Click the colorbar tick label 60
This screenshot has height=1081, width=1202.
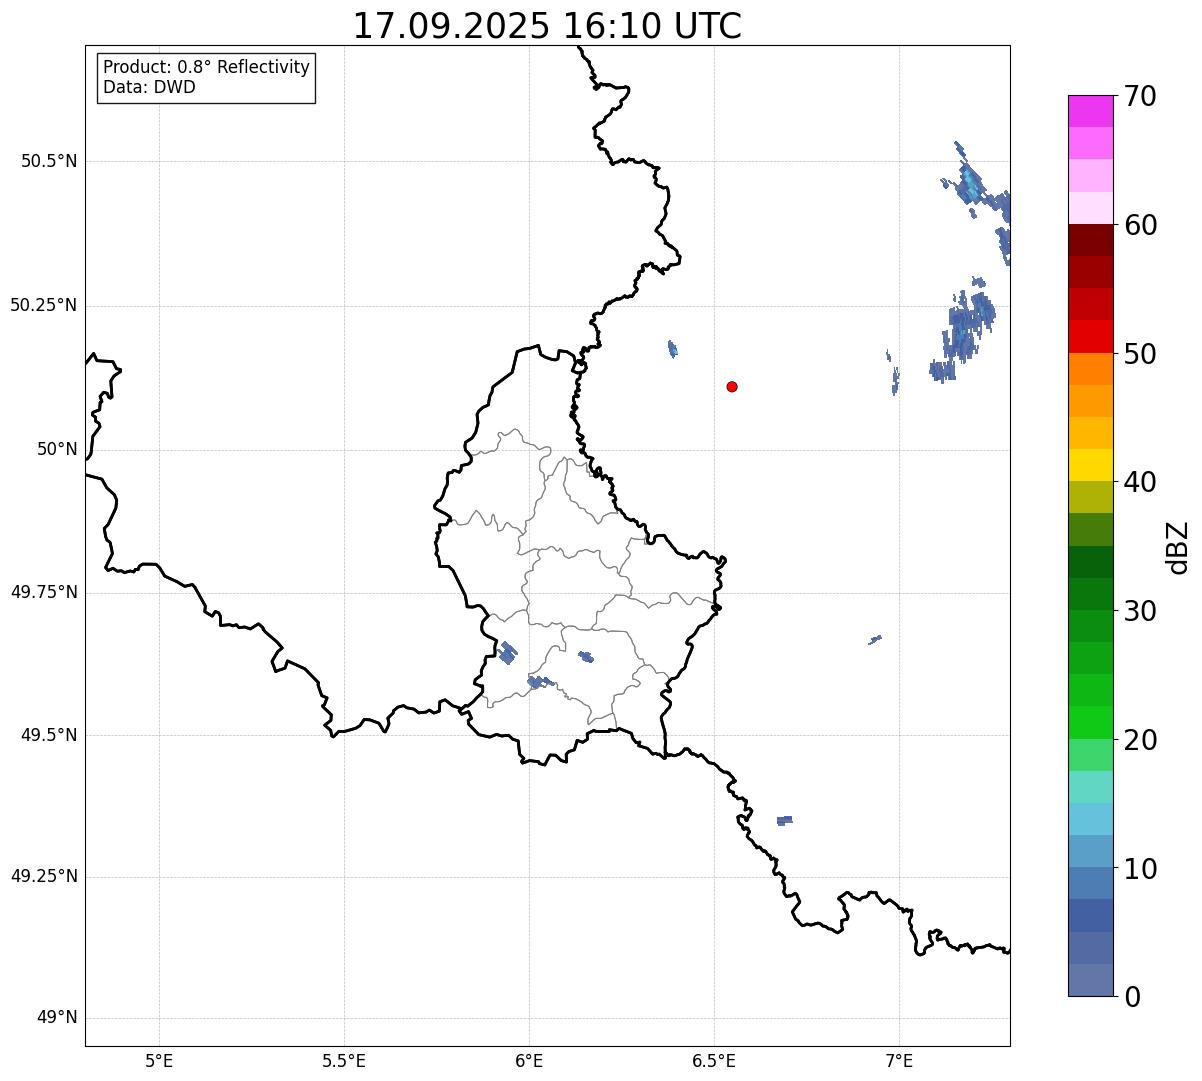click(1140, 225)
